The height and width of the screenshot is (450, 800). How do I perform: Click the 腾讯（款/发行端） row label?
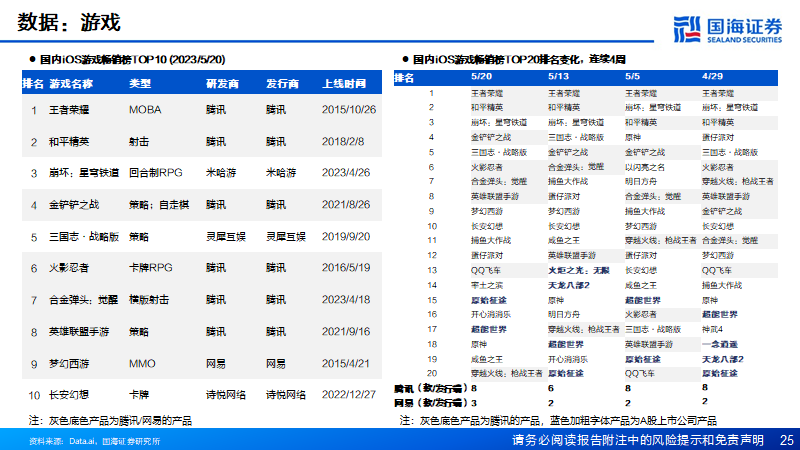click(431, 389)
